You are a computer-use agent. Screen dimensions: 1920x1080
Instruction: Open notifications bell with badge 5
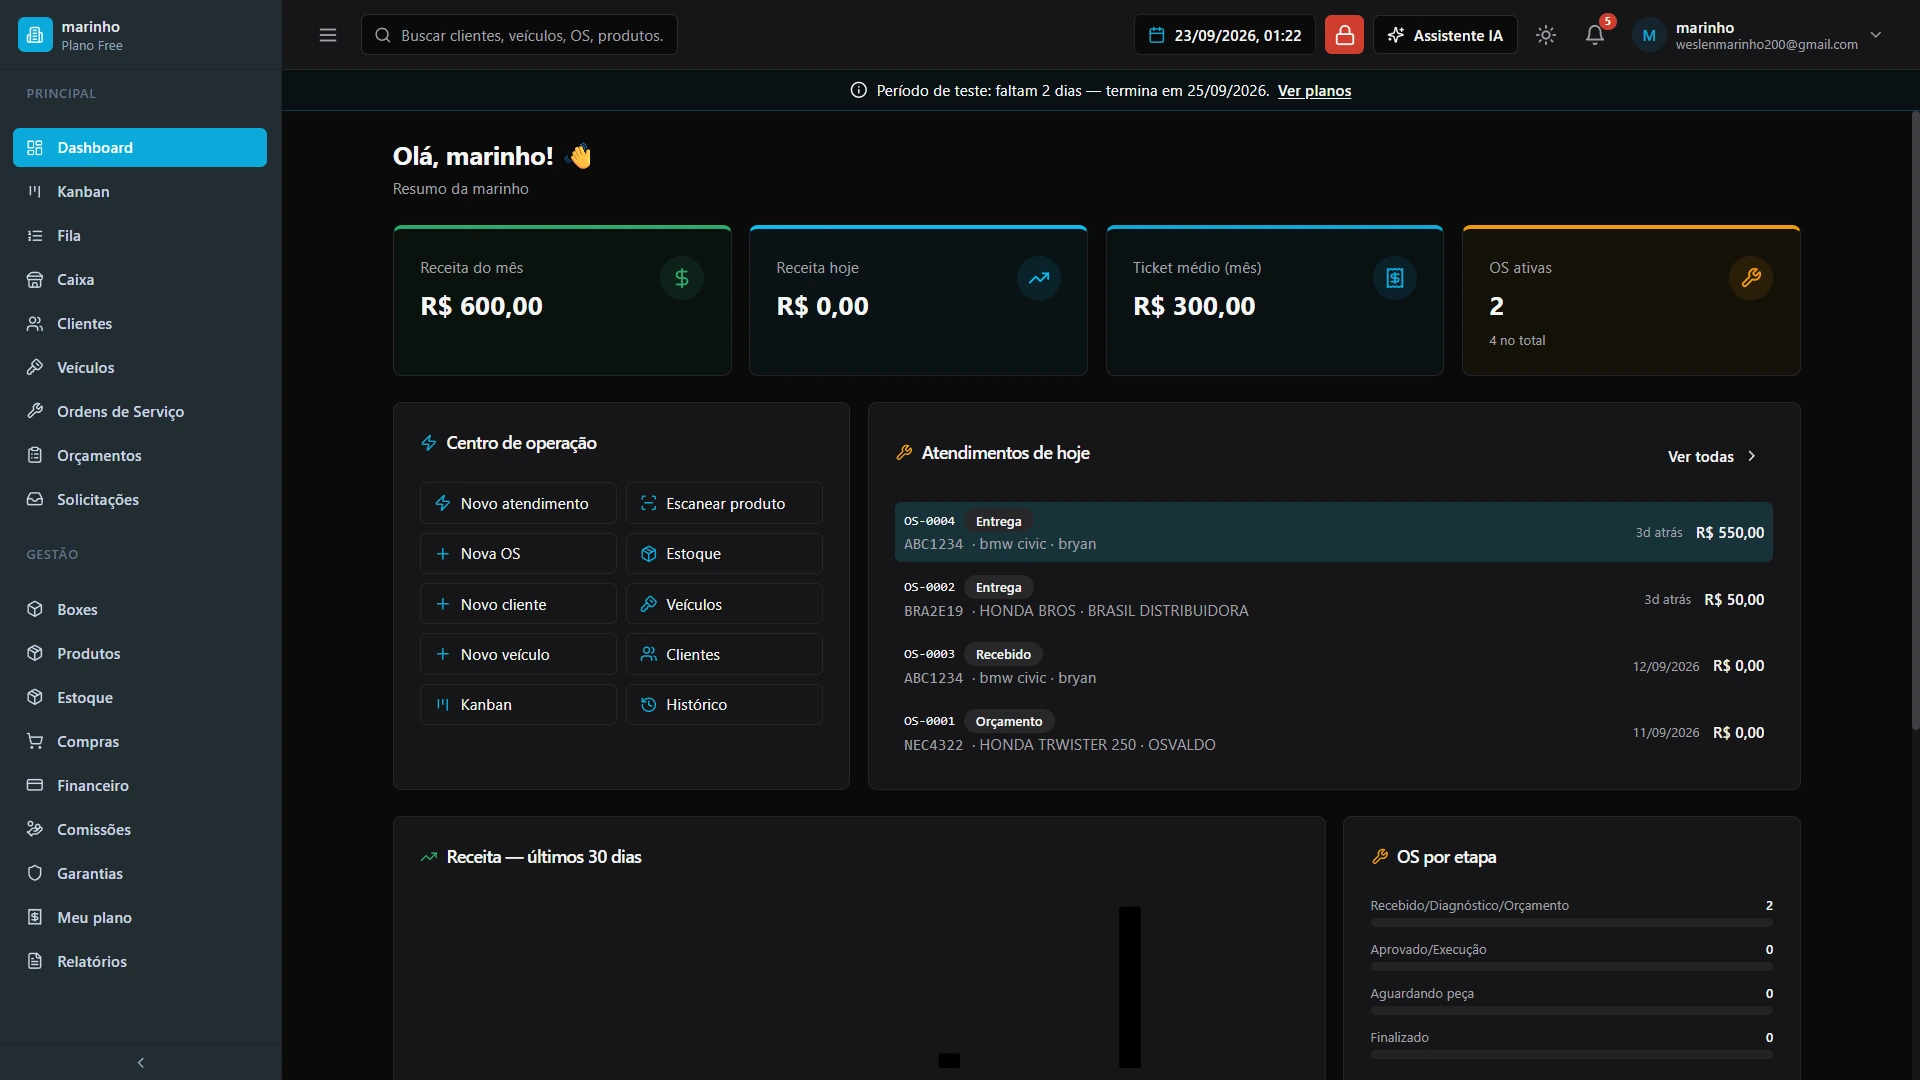click(x=1595, y=35)
